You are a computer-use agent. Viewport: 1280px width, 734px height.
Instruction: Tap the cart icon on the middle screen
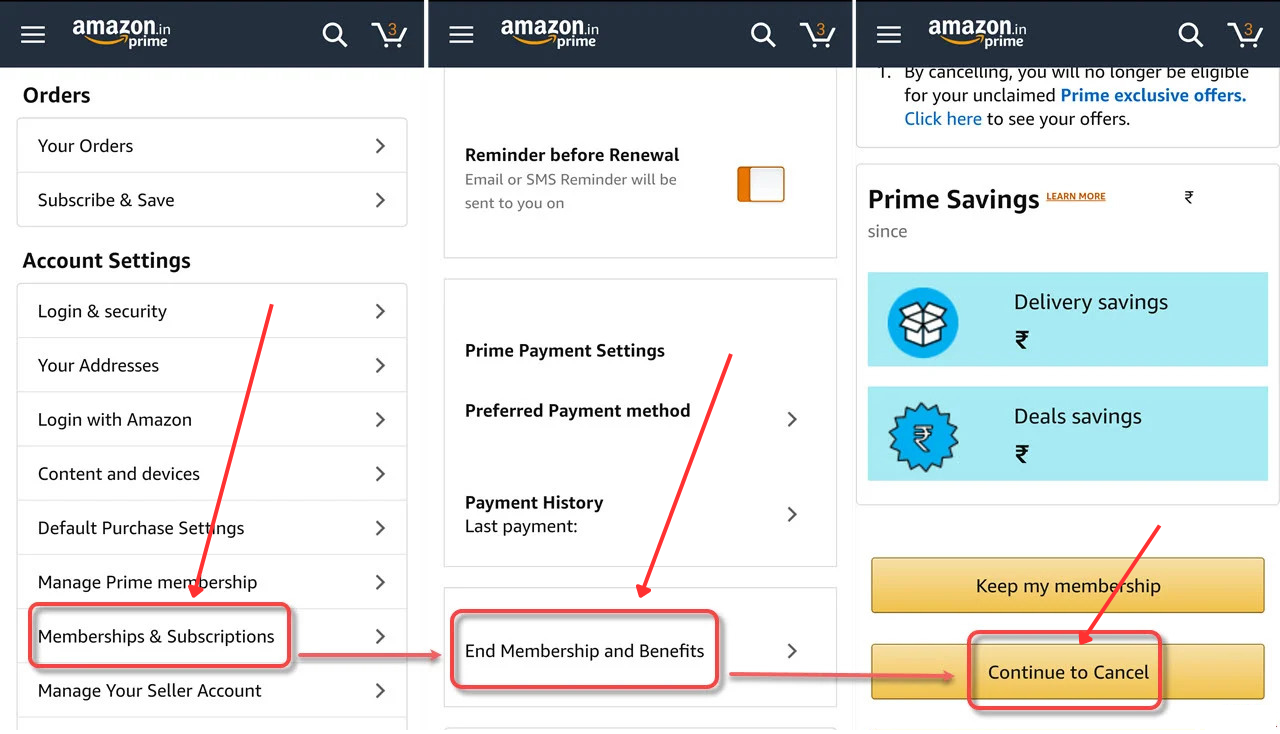[x=818, y=34]
